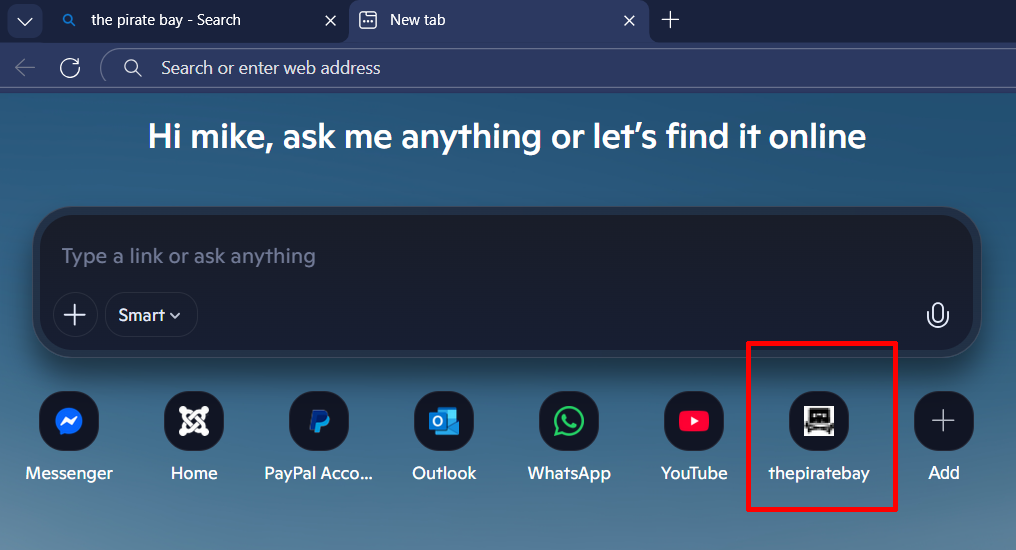Click the Back navigation arrow

(25, 68)
